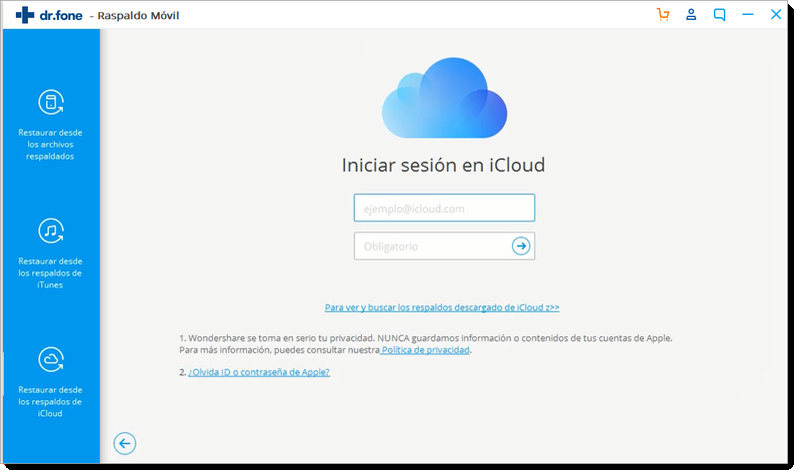The height and width of the screenshot is (475, 800).
Task: Open link to view downloaded iCloud backups
Action: 442,308
